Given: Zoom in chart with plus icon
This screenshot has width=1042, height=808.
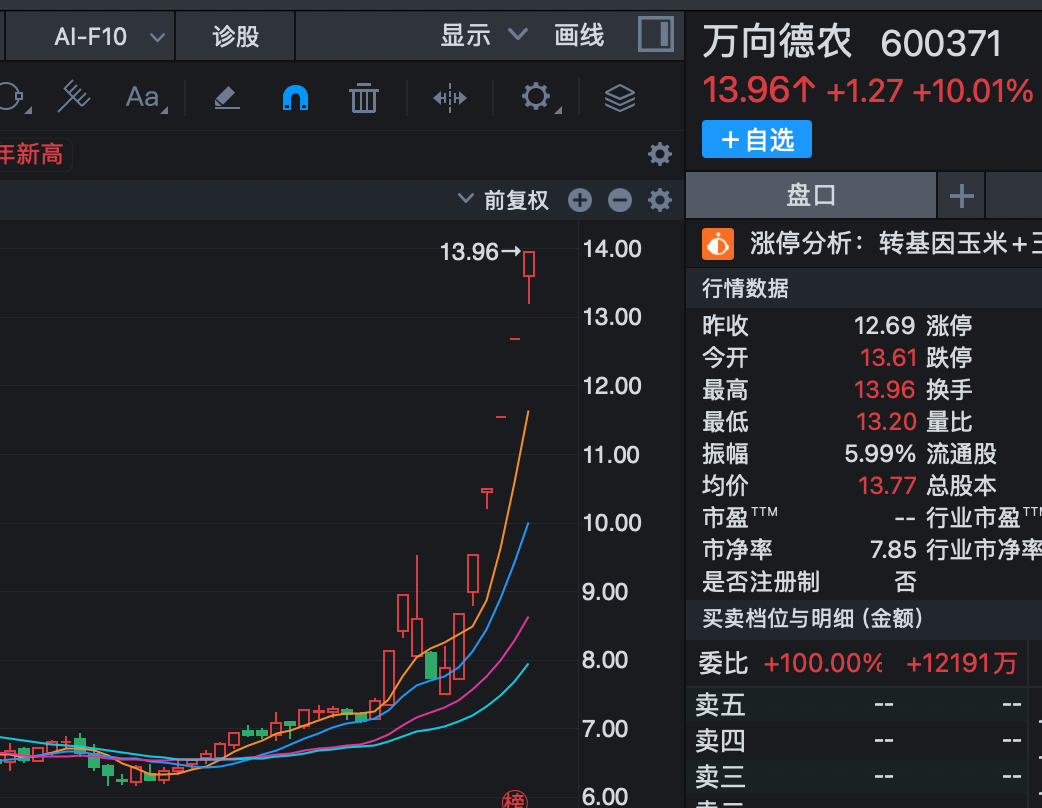Looking at the screenshot, I should pyautogui.click(x=579, y=199).
